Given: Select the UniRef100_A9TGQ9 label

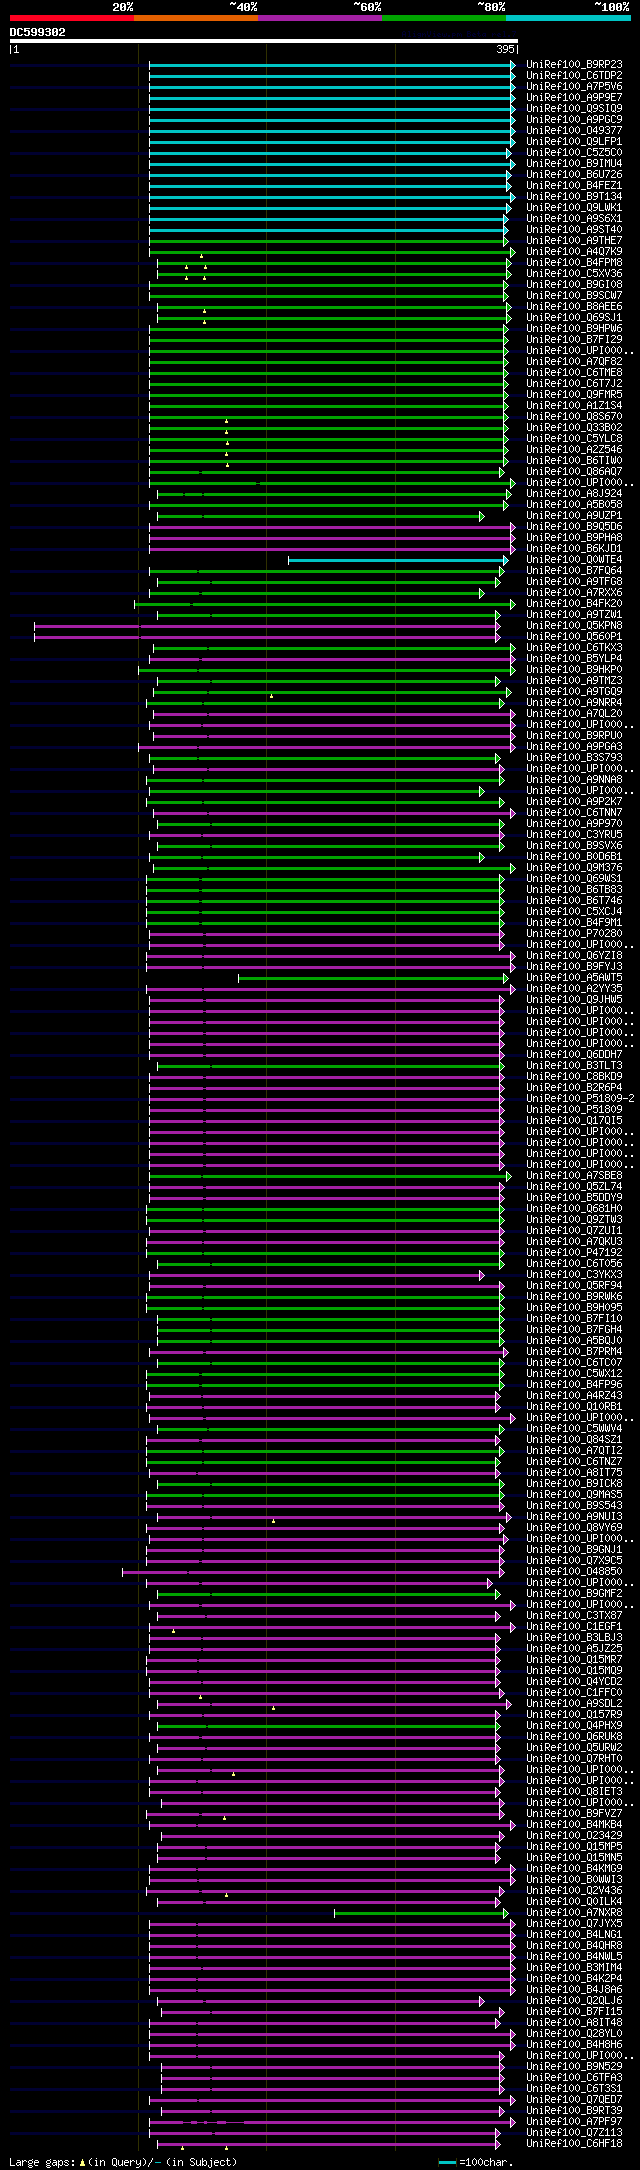Looking at the screenshot, I should click(x=574, y=691).
